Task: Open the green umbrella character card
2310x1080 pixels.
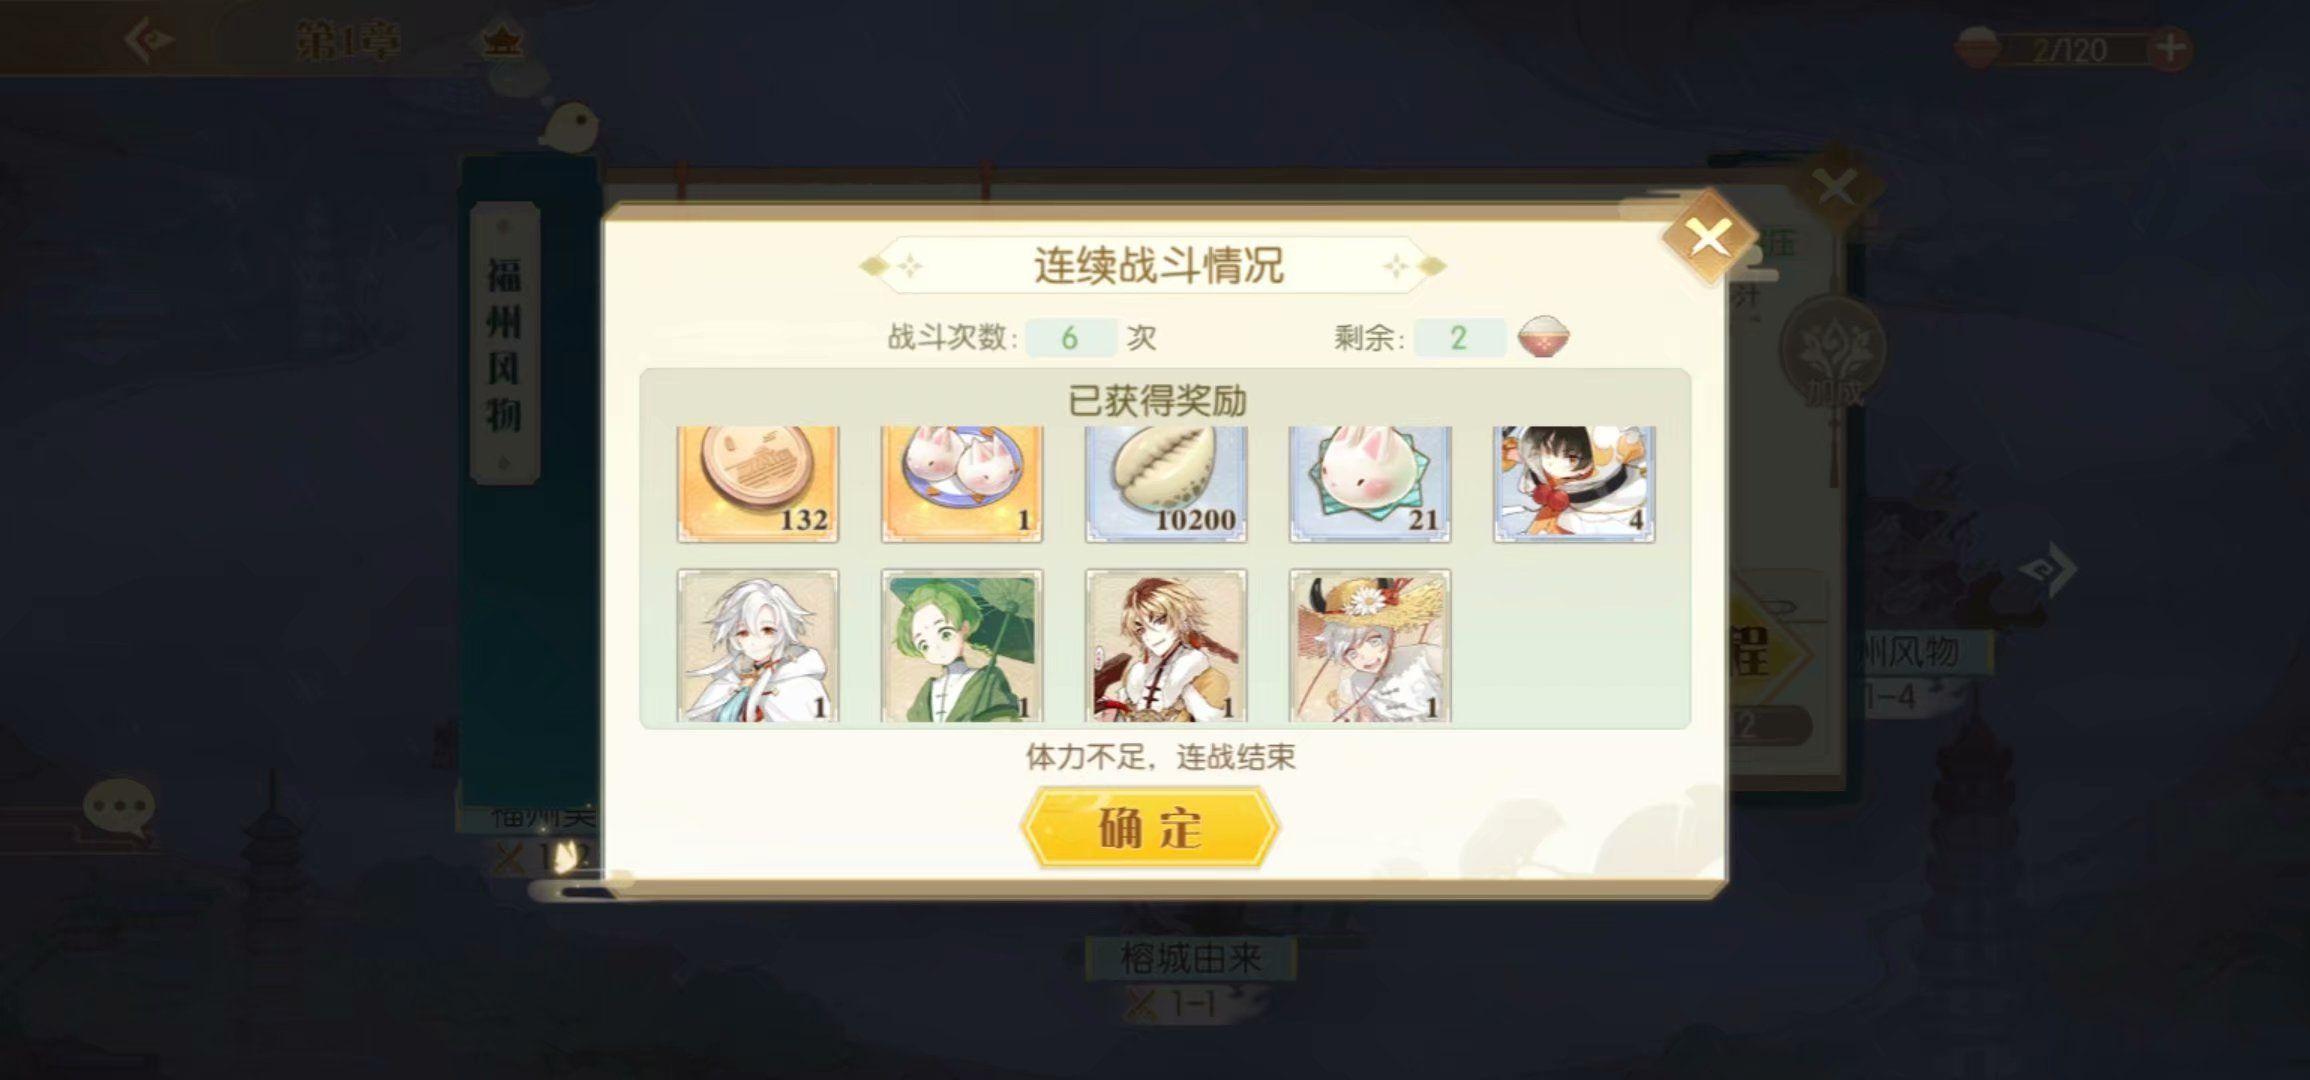Action: [962, 646]
